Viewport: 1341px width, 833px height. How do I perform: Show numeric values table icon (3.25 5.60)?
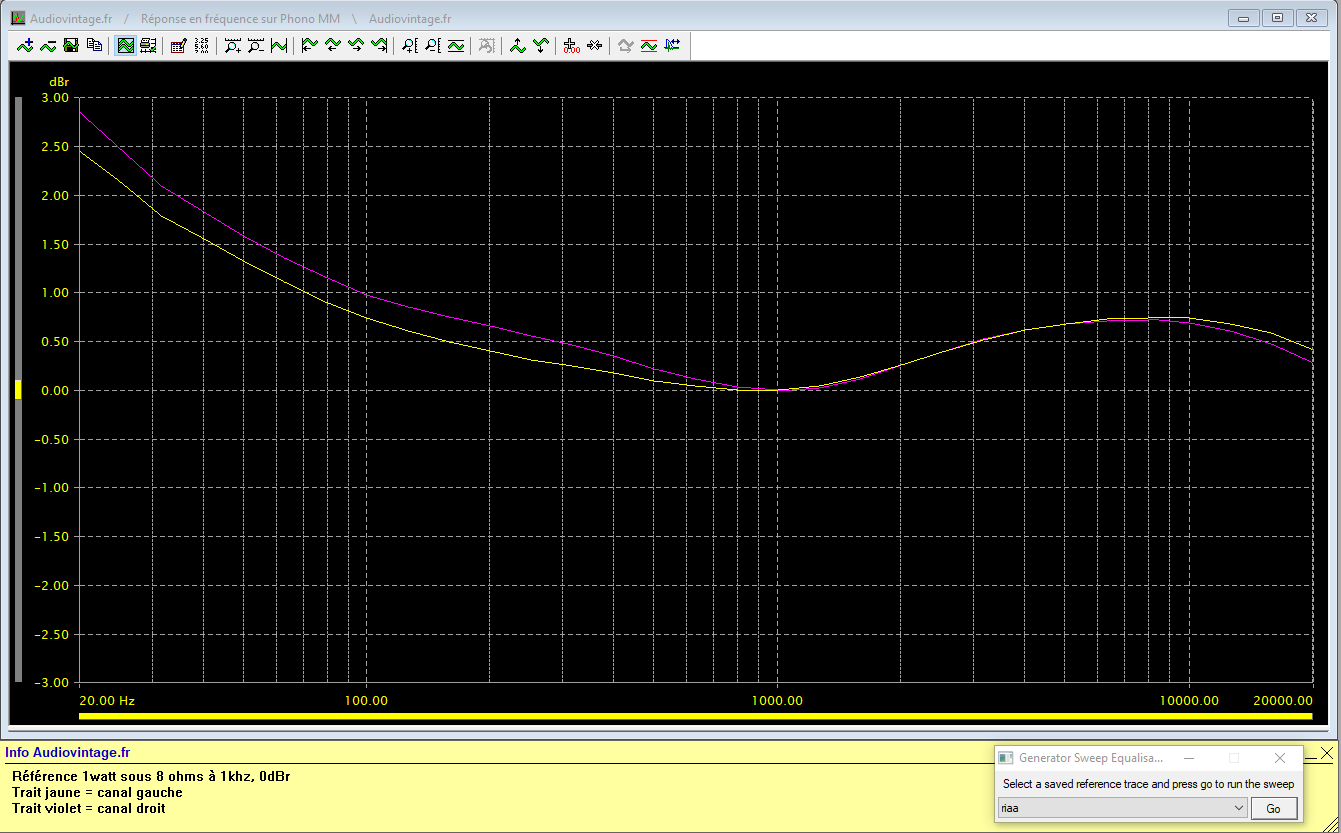(x=202, y=45)
